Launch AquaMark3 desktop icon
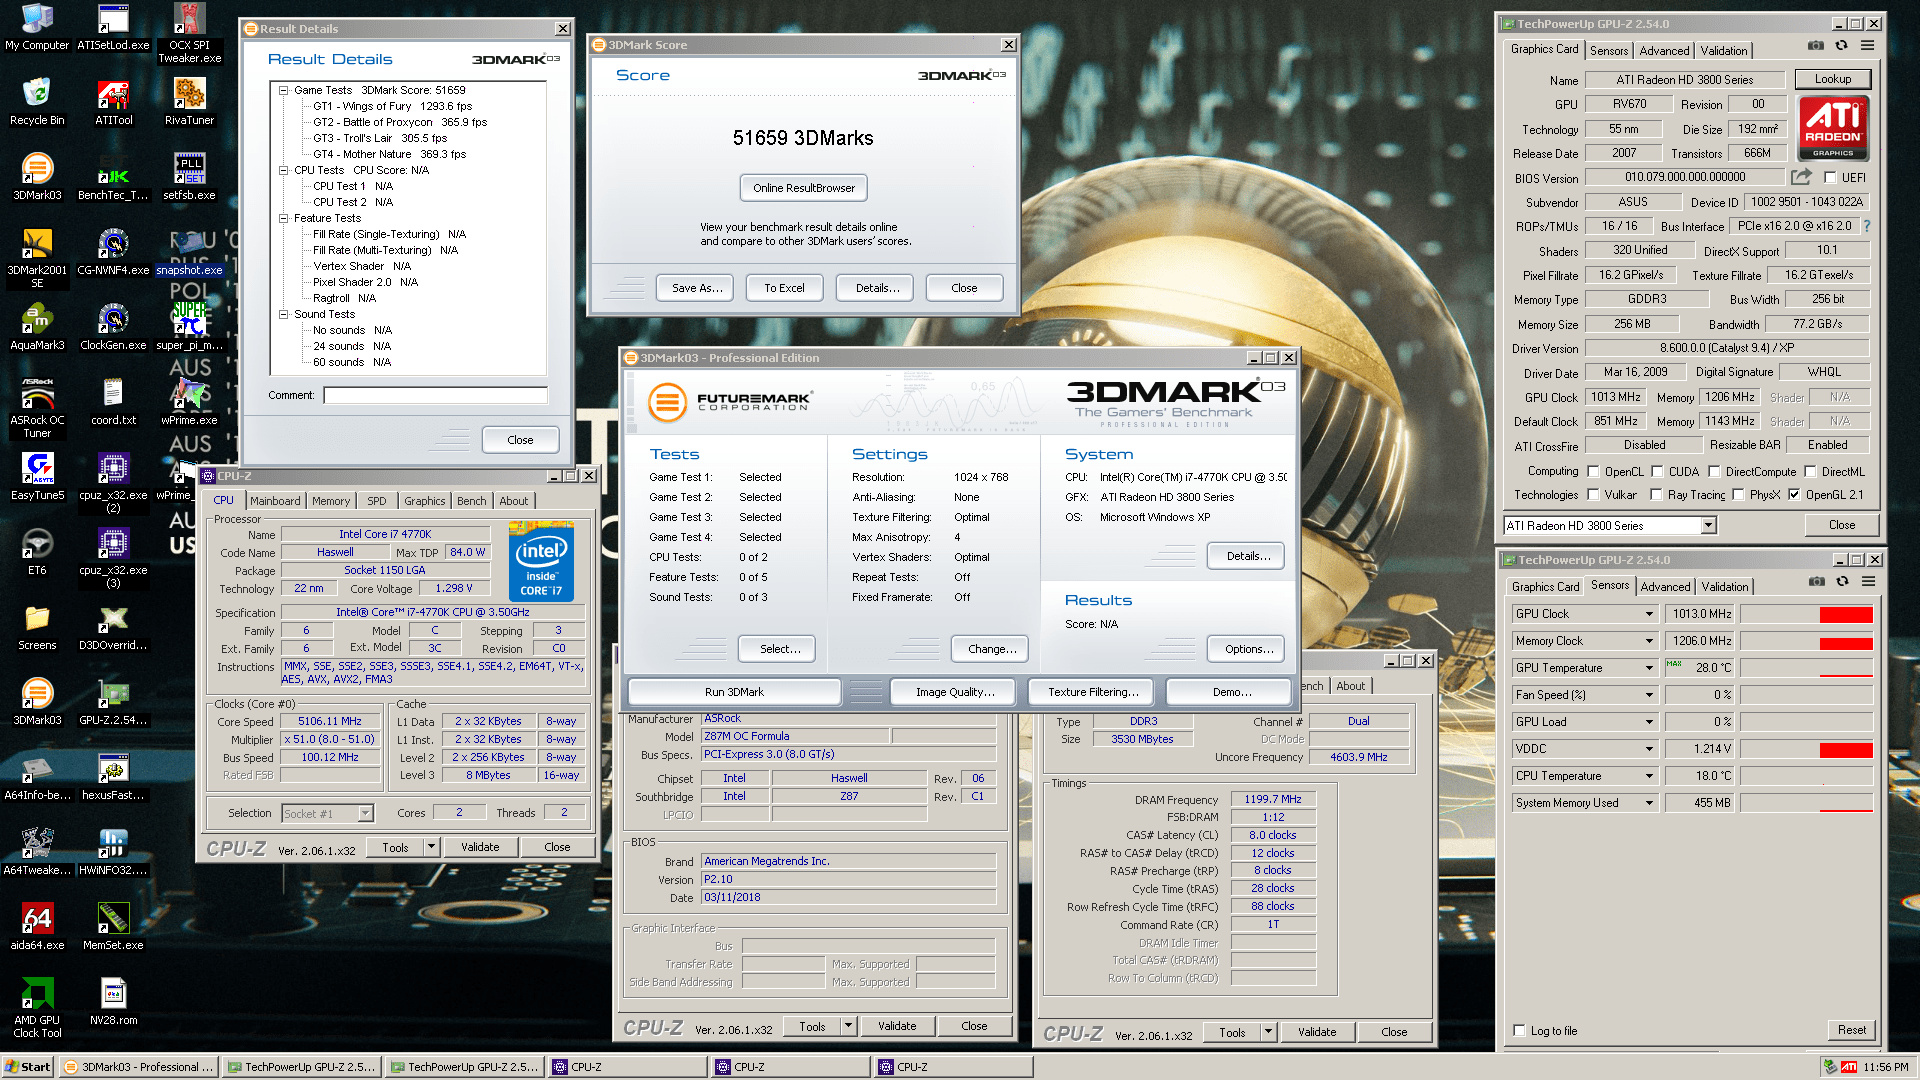The image size is (1920, 1080). 37,326
